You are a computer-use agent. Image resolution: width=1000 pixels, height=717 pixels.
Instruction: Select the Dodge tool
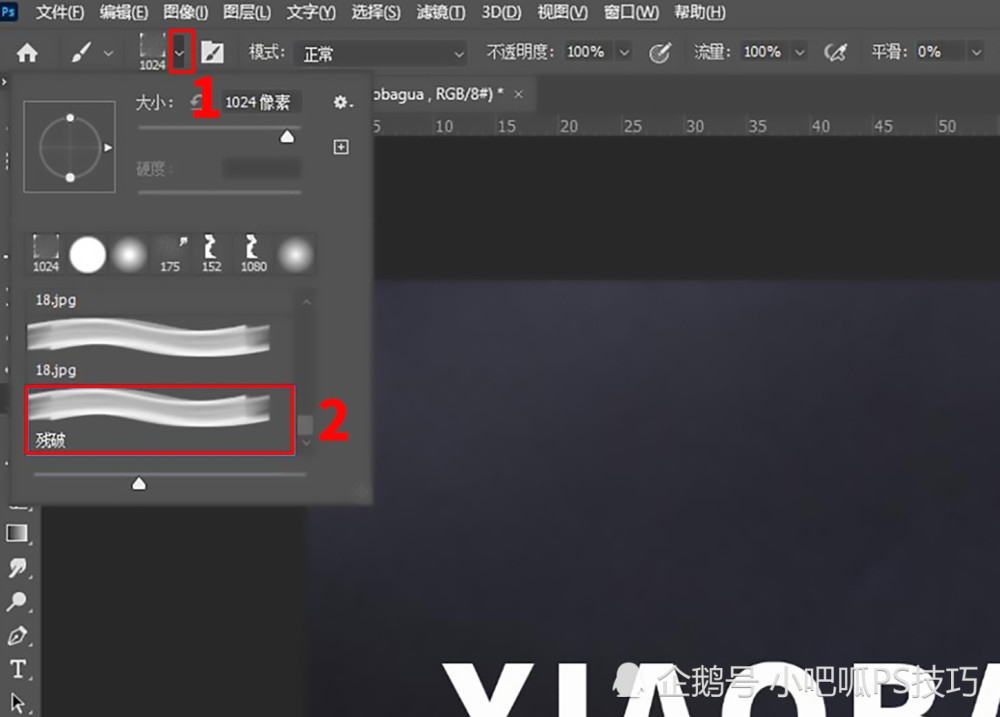click(17, 601)
